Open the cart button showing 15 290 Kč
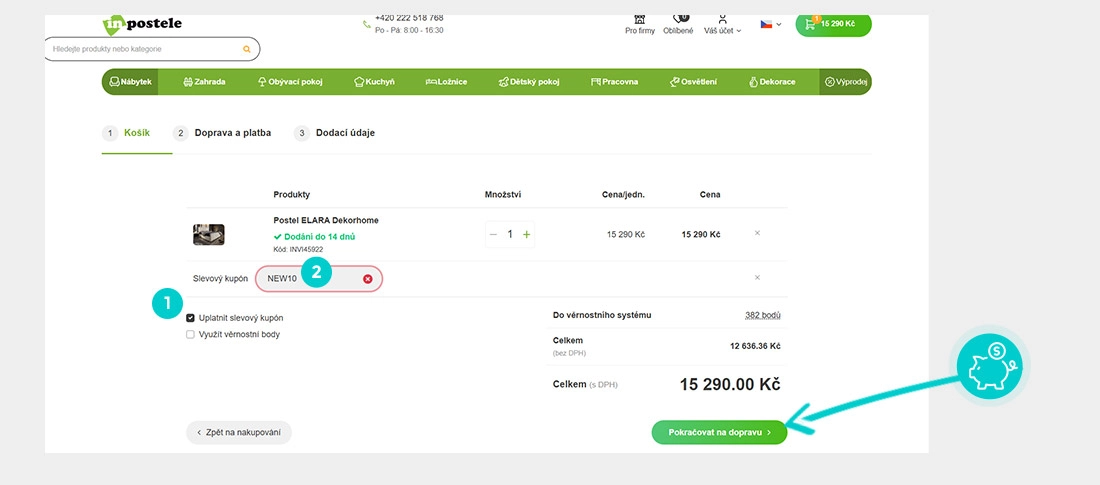Screen dimensions: 1100x485 point(833,24)
